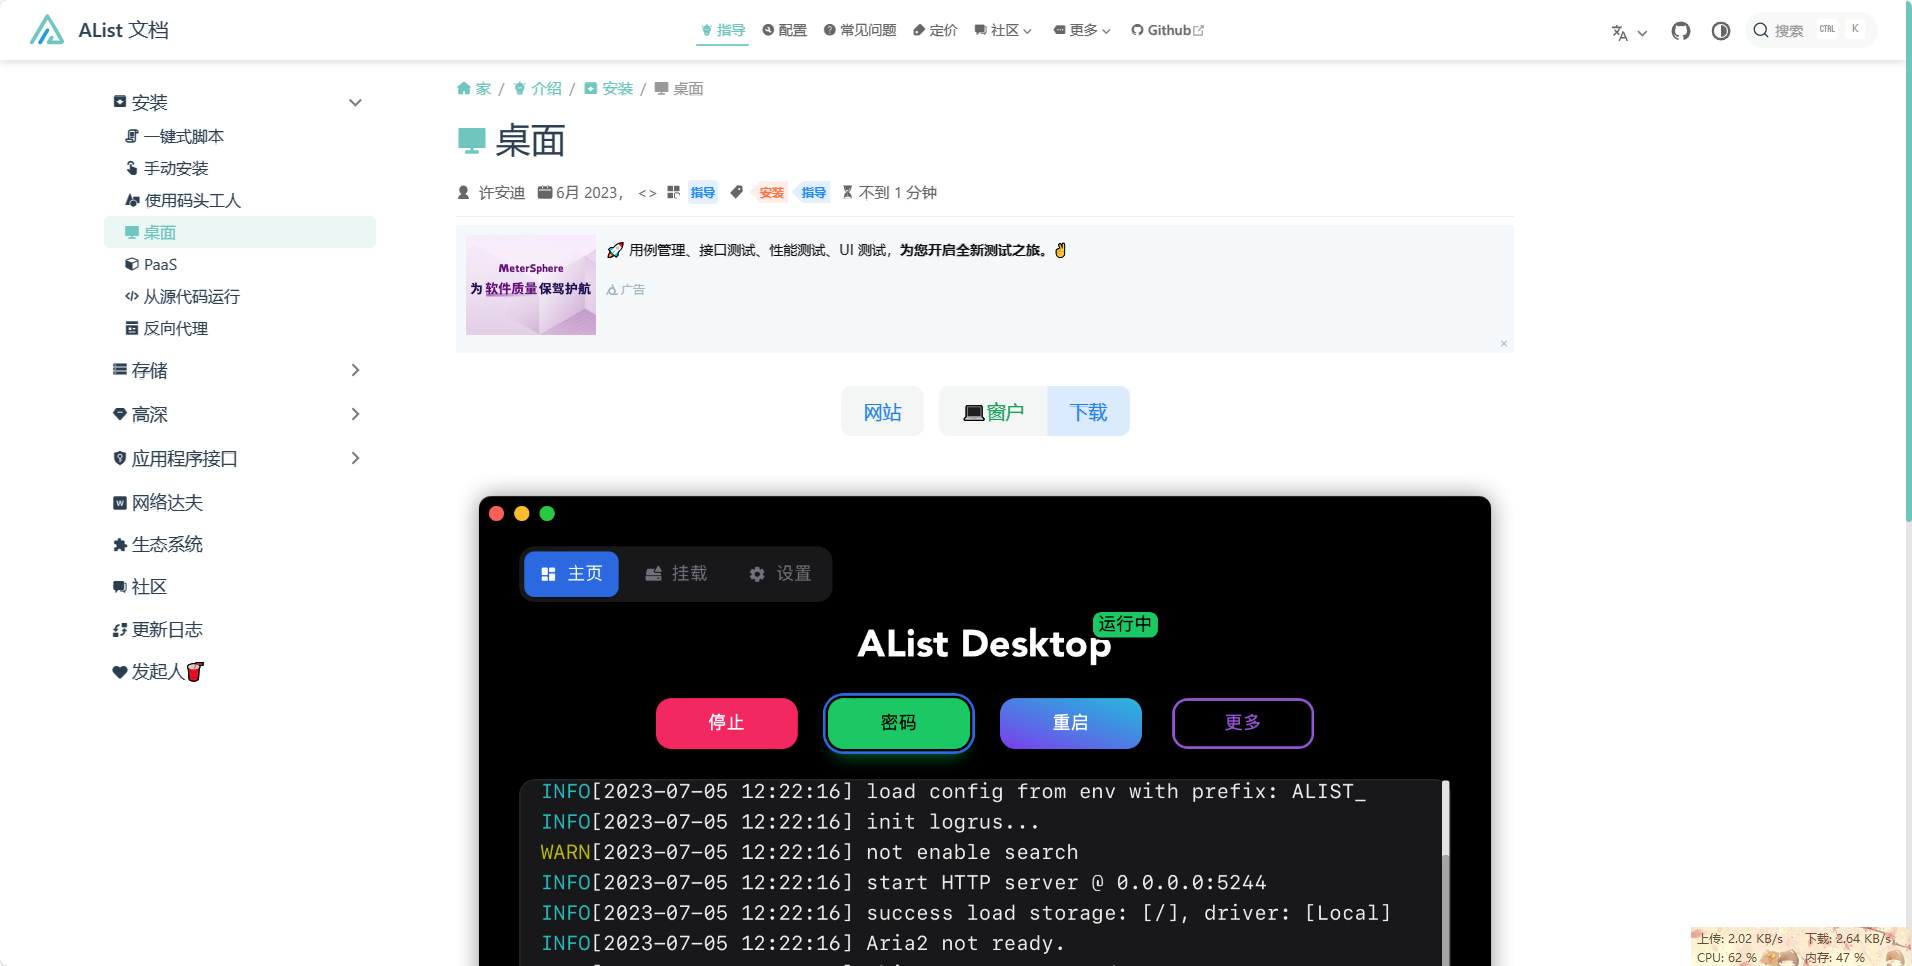Expand the 社区 dropdown menu
This screenshot has width=1912, height=966.
click(x=1003, y=30)
